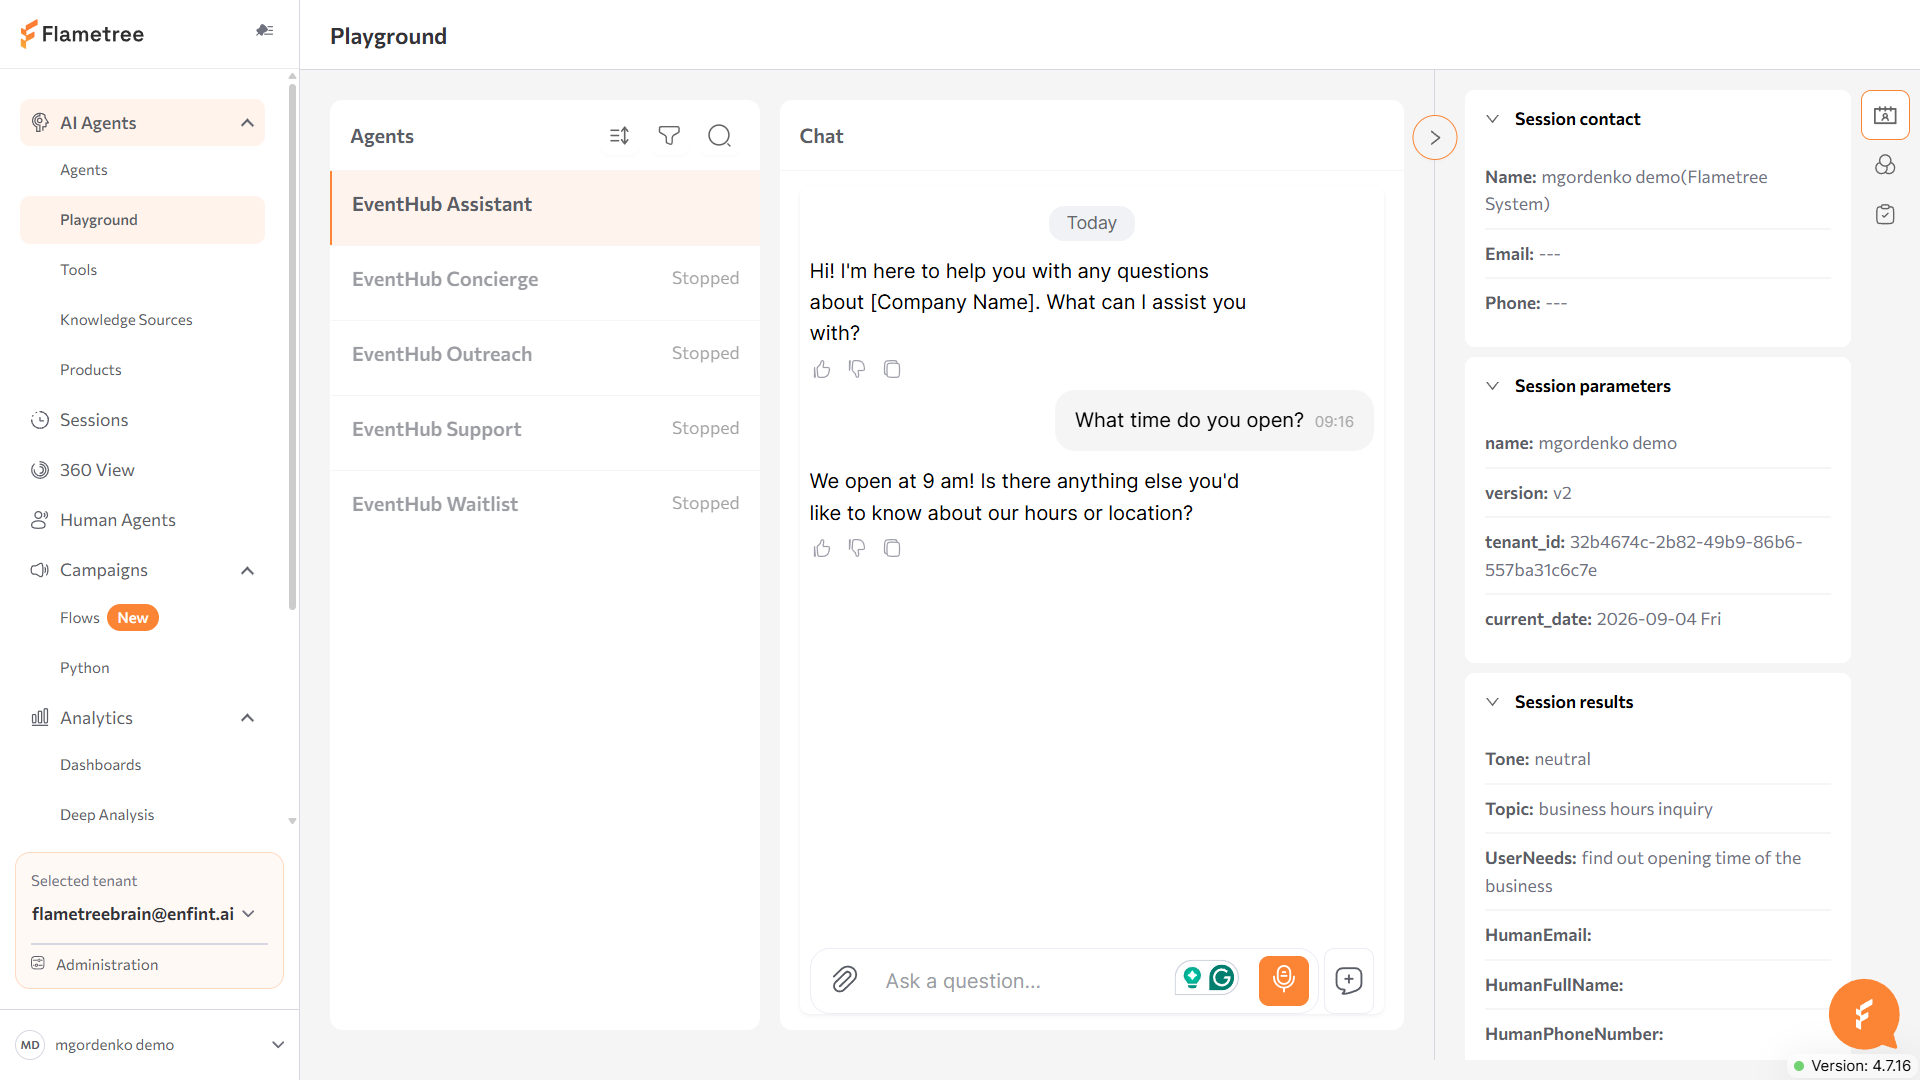Image resolution: width=1920 pixels, height=1080 pixels.
Task: Collapse the right panel with arrow button
Action: click(x=1435, y=138)
